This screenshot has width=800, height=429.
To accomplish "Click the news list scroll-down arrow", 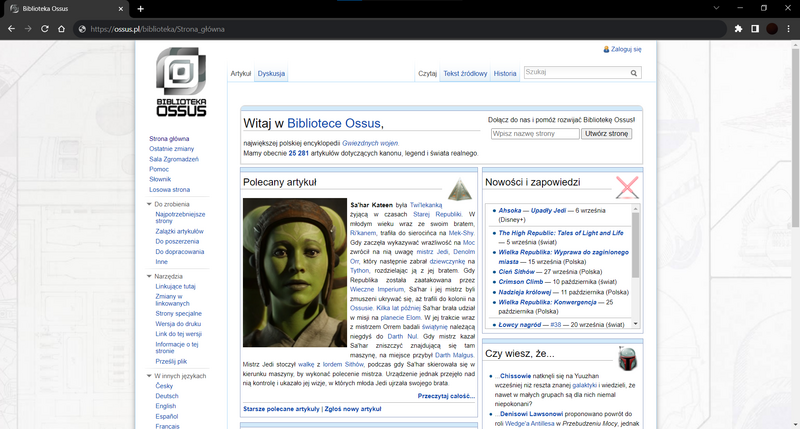I will coord(636,324).
